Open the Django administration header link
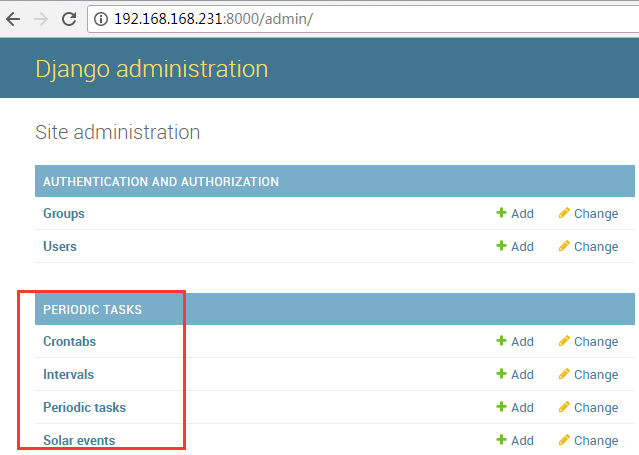 click(152, 68)
